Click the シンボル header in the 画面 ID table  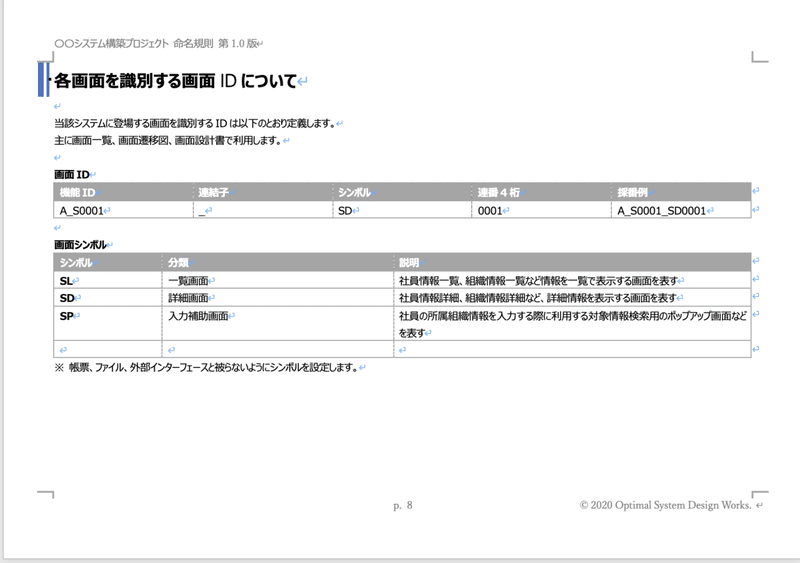(x=402, y=192)
